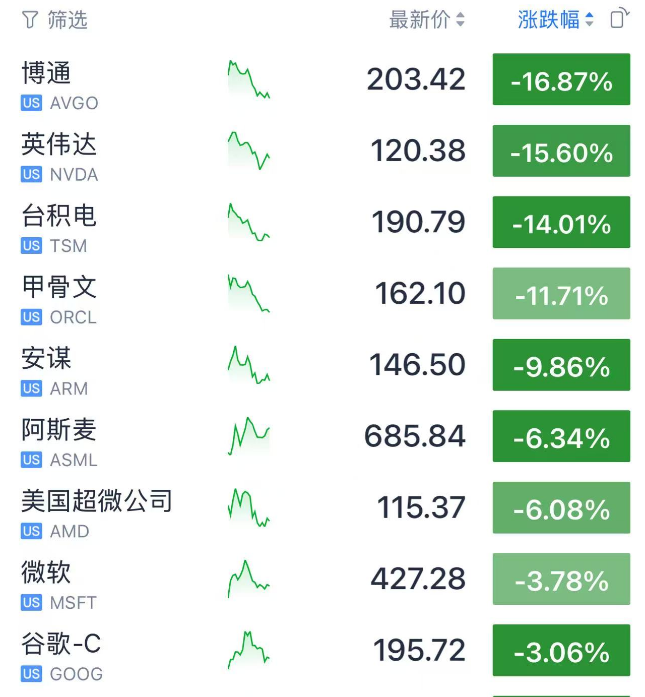Toggle the -15.60% change badge for 英伟达
The image size is (645, 697).
coord(561,152)
